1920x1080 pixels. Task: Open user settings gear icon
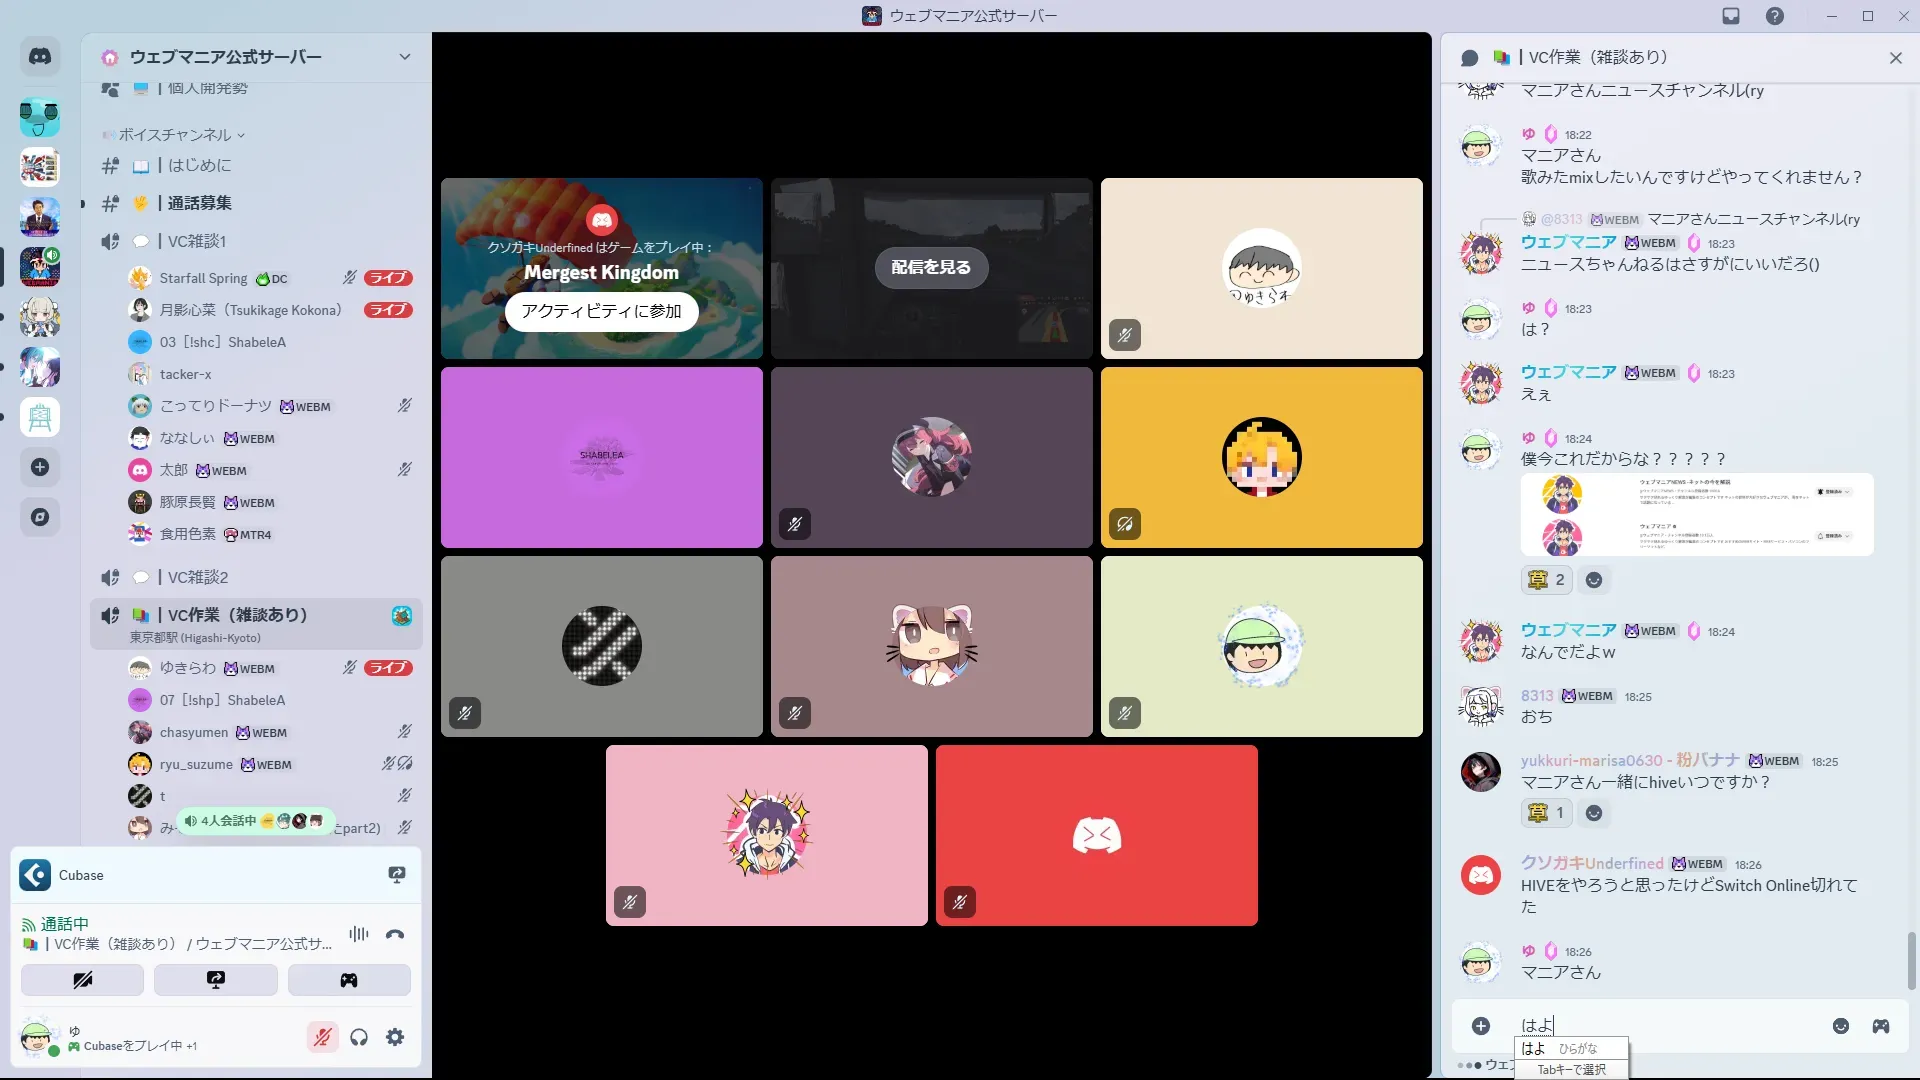[x=395, y=1037]
